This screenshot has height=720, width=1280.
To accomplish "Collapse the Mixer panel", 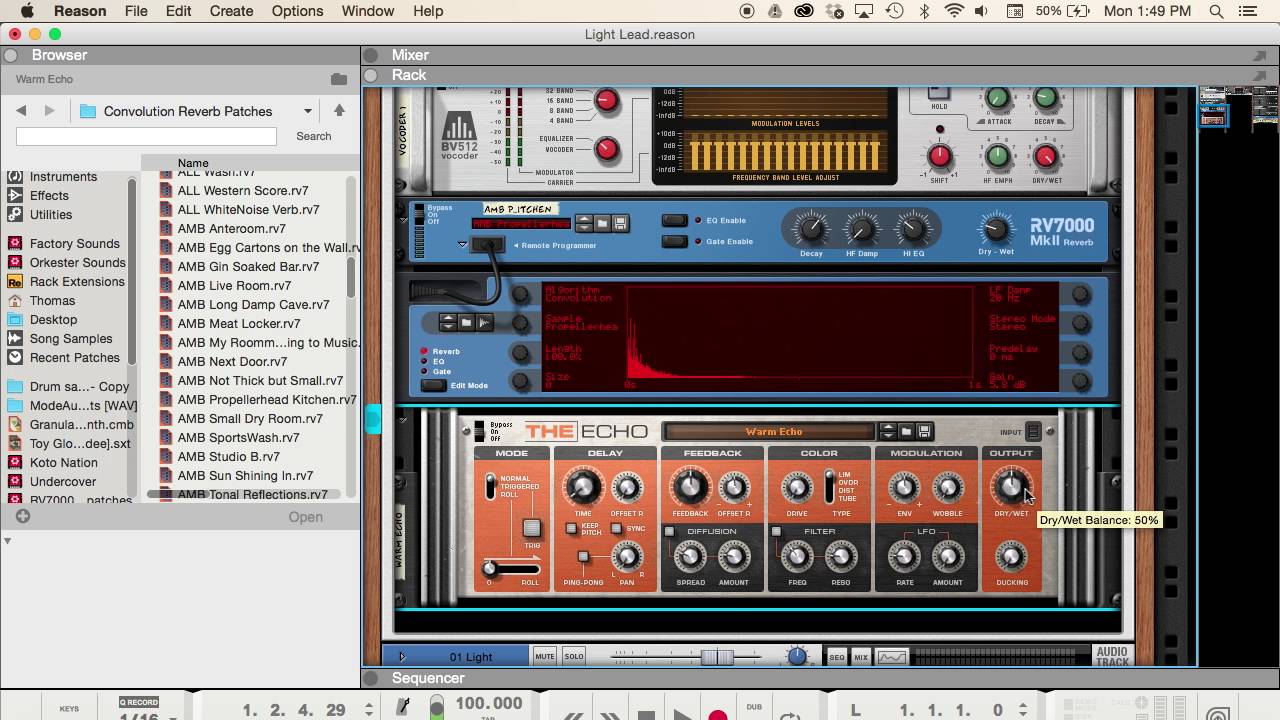I will (371, 55).
